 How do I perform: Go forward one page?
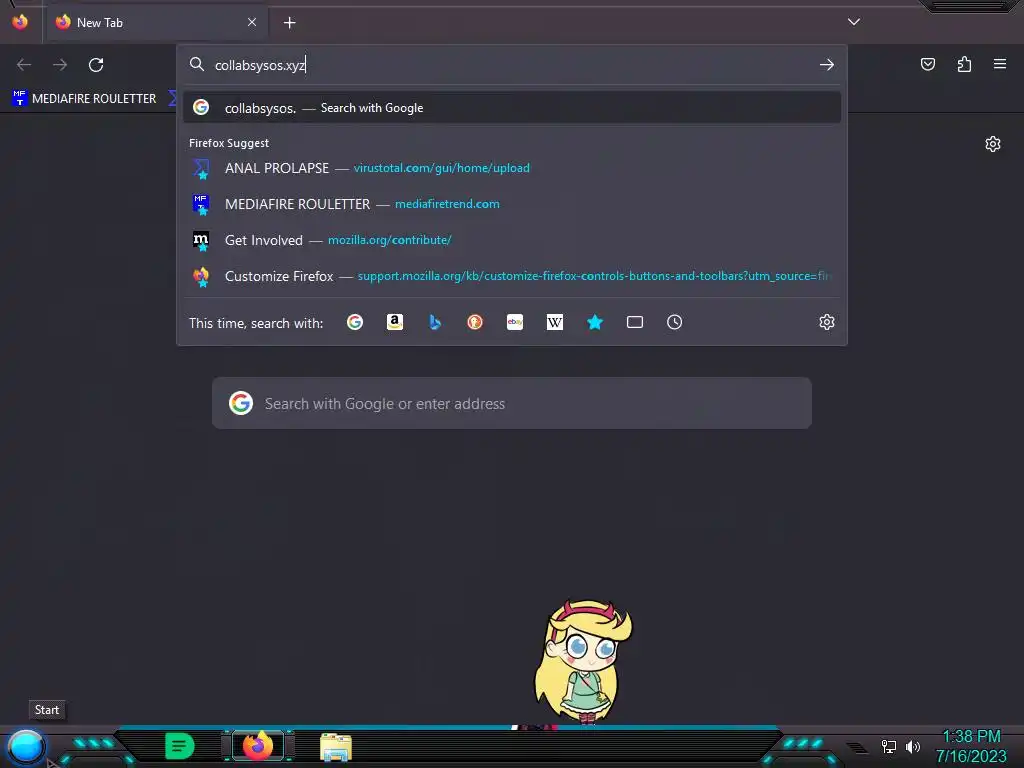60,65
